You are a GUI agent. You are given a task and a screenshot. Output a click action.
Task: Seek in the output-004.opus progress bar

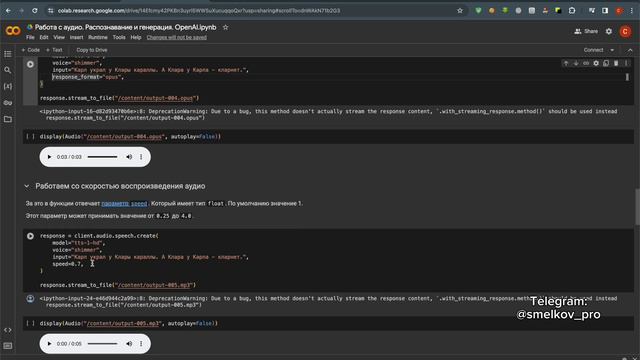(102, 157)
